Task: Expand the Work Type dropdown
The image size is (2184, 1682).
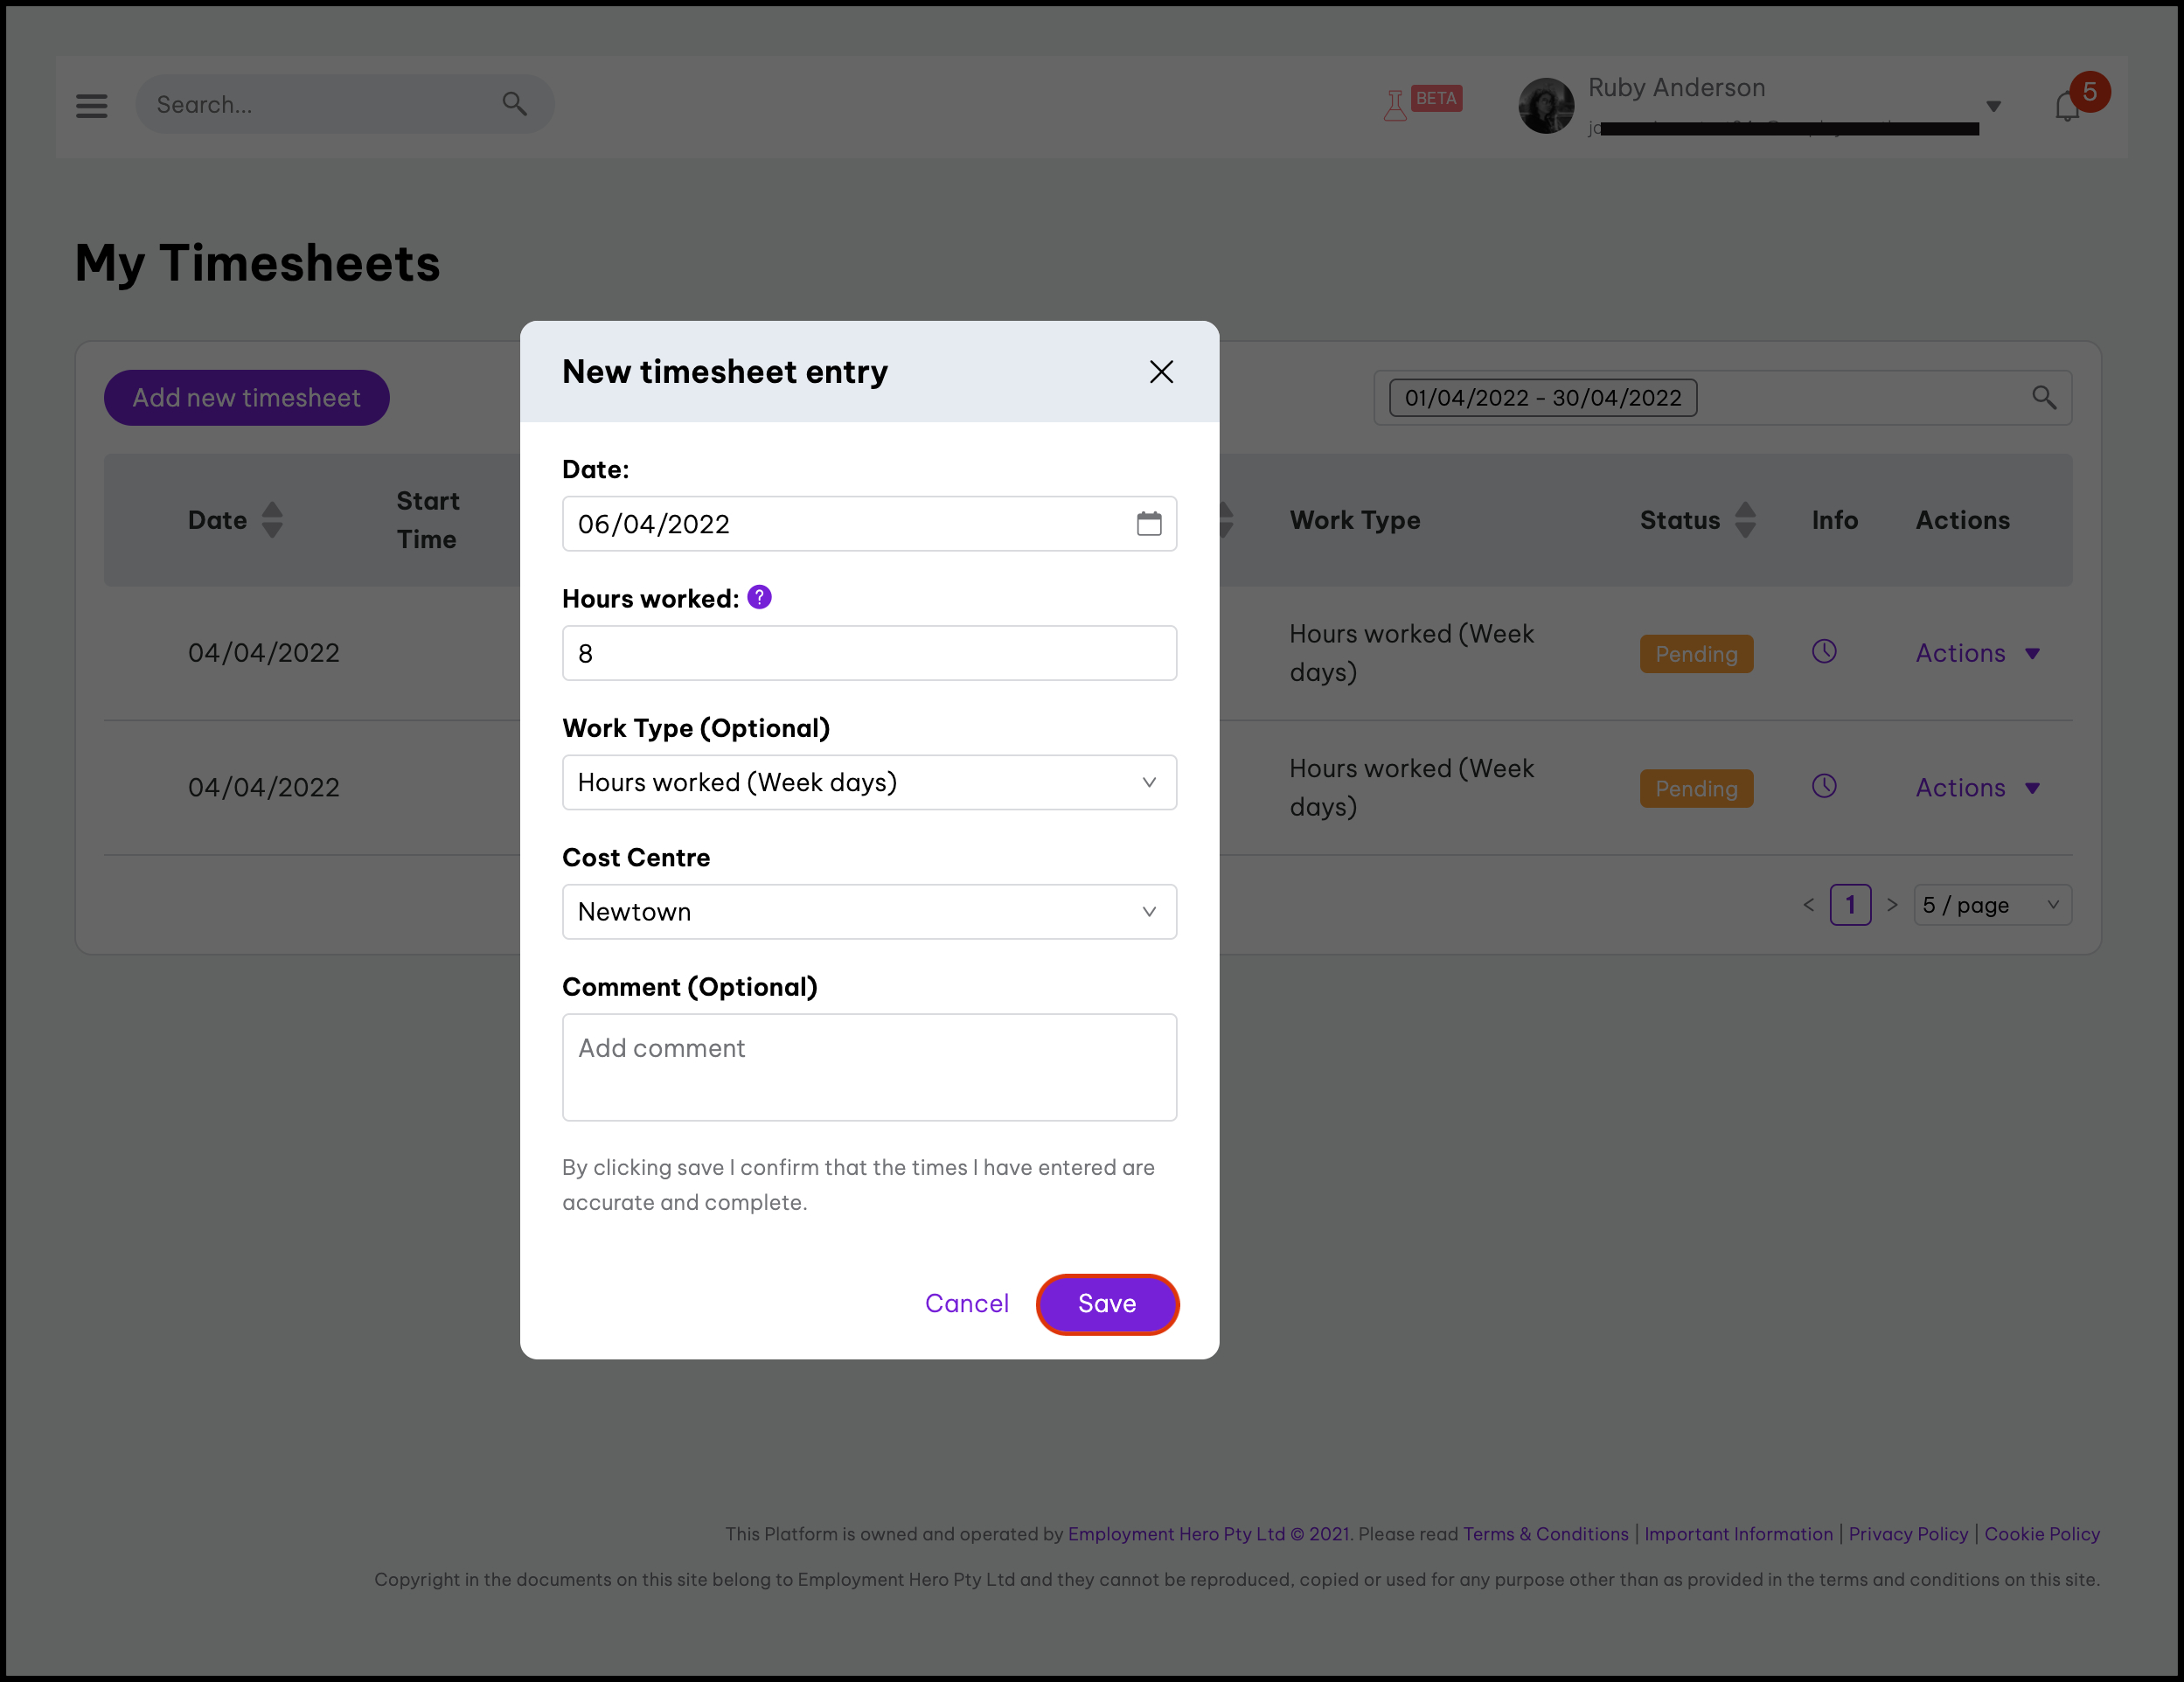Action: click(869, 782)
